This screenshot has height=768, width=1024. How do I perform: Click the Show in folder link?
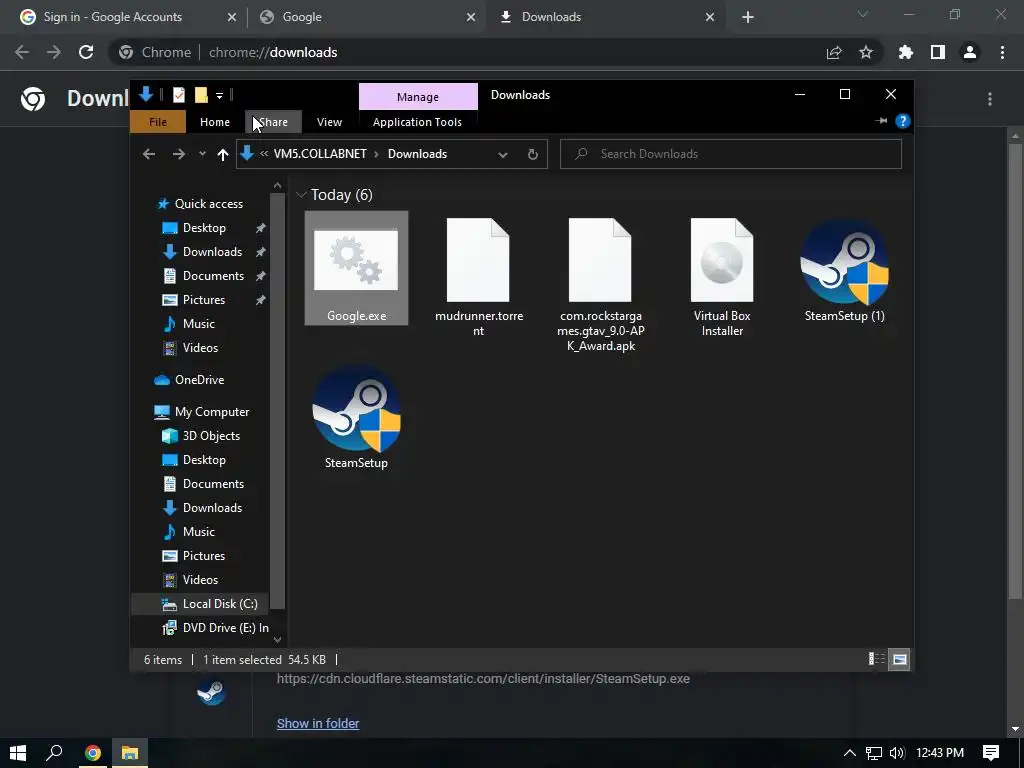318,724
